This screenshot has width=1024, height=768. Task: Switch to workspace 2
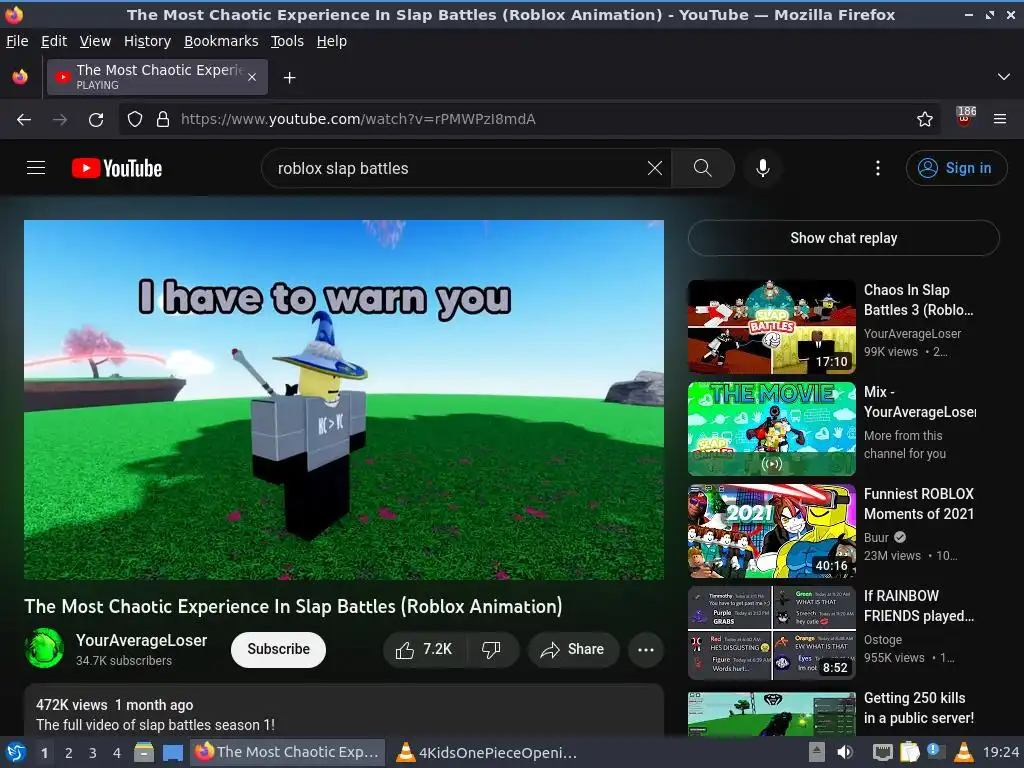pyautogui.click(x=69, y=753)
